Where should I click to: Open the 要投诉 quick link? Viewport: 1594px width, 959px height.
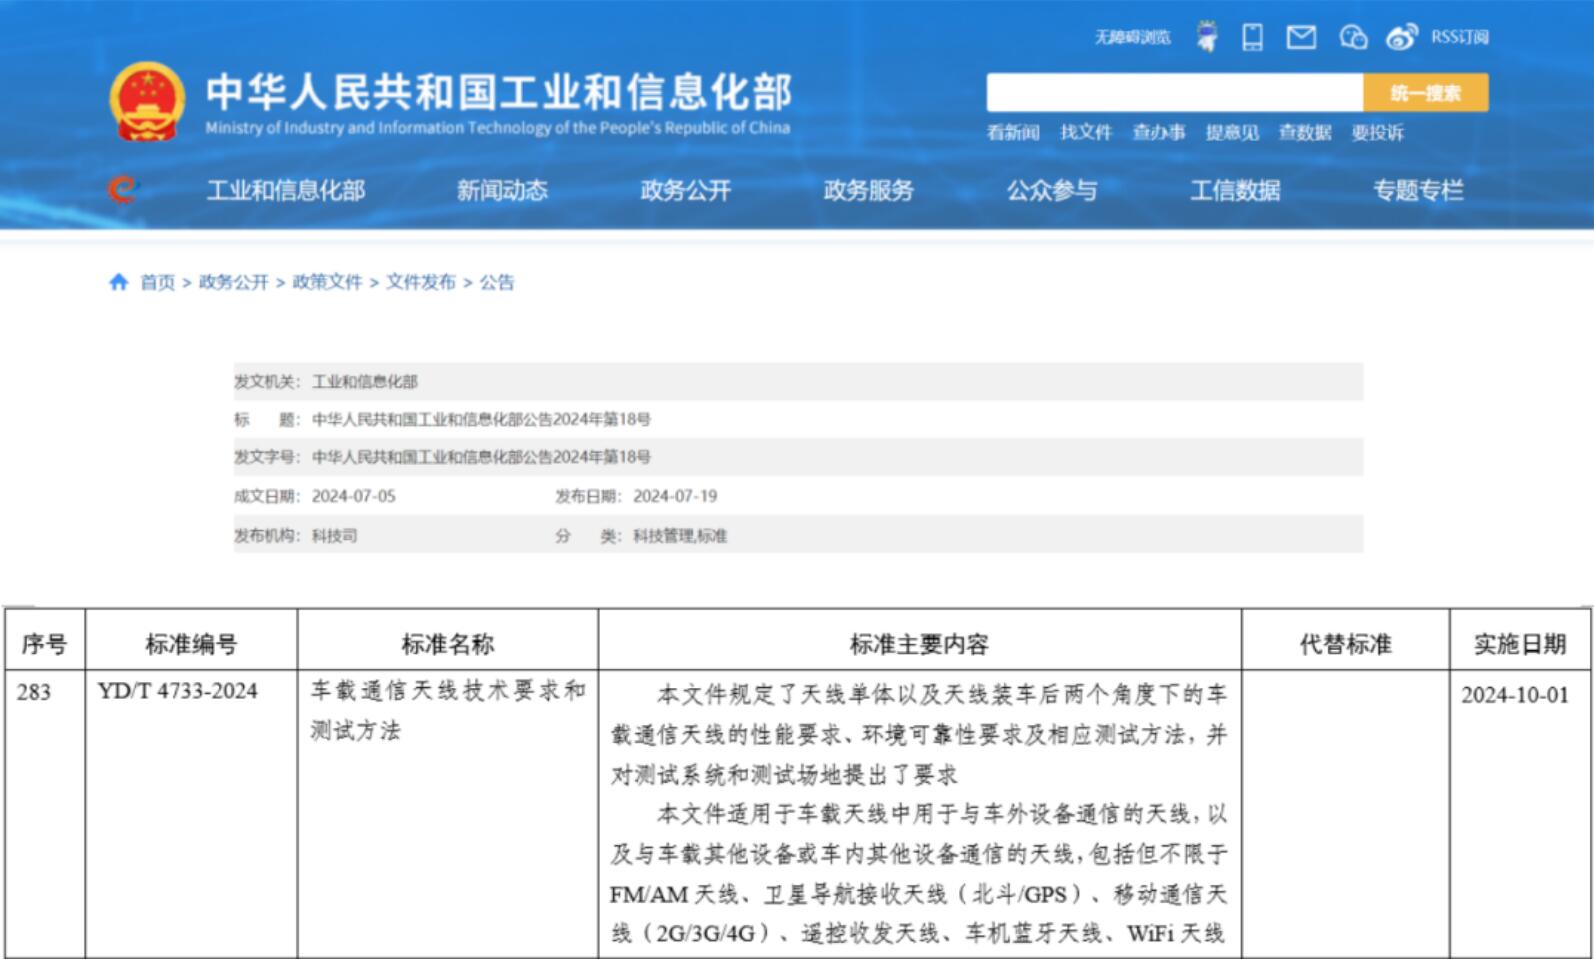[1378, 133]
